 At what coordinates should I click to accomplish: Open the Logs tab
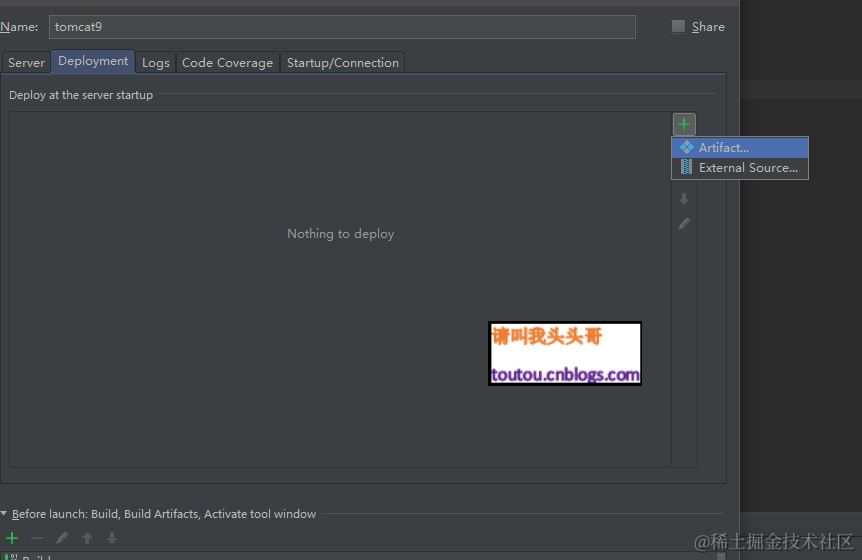point(156,63)
